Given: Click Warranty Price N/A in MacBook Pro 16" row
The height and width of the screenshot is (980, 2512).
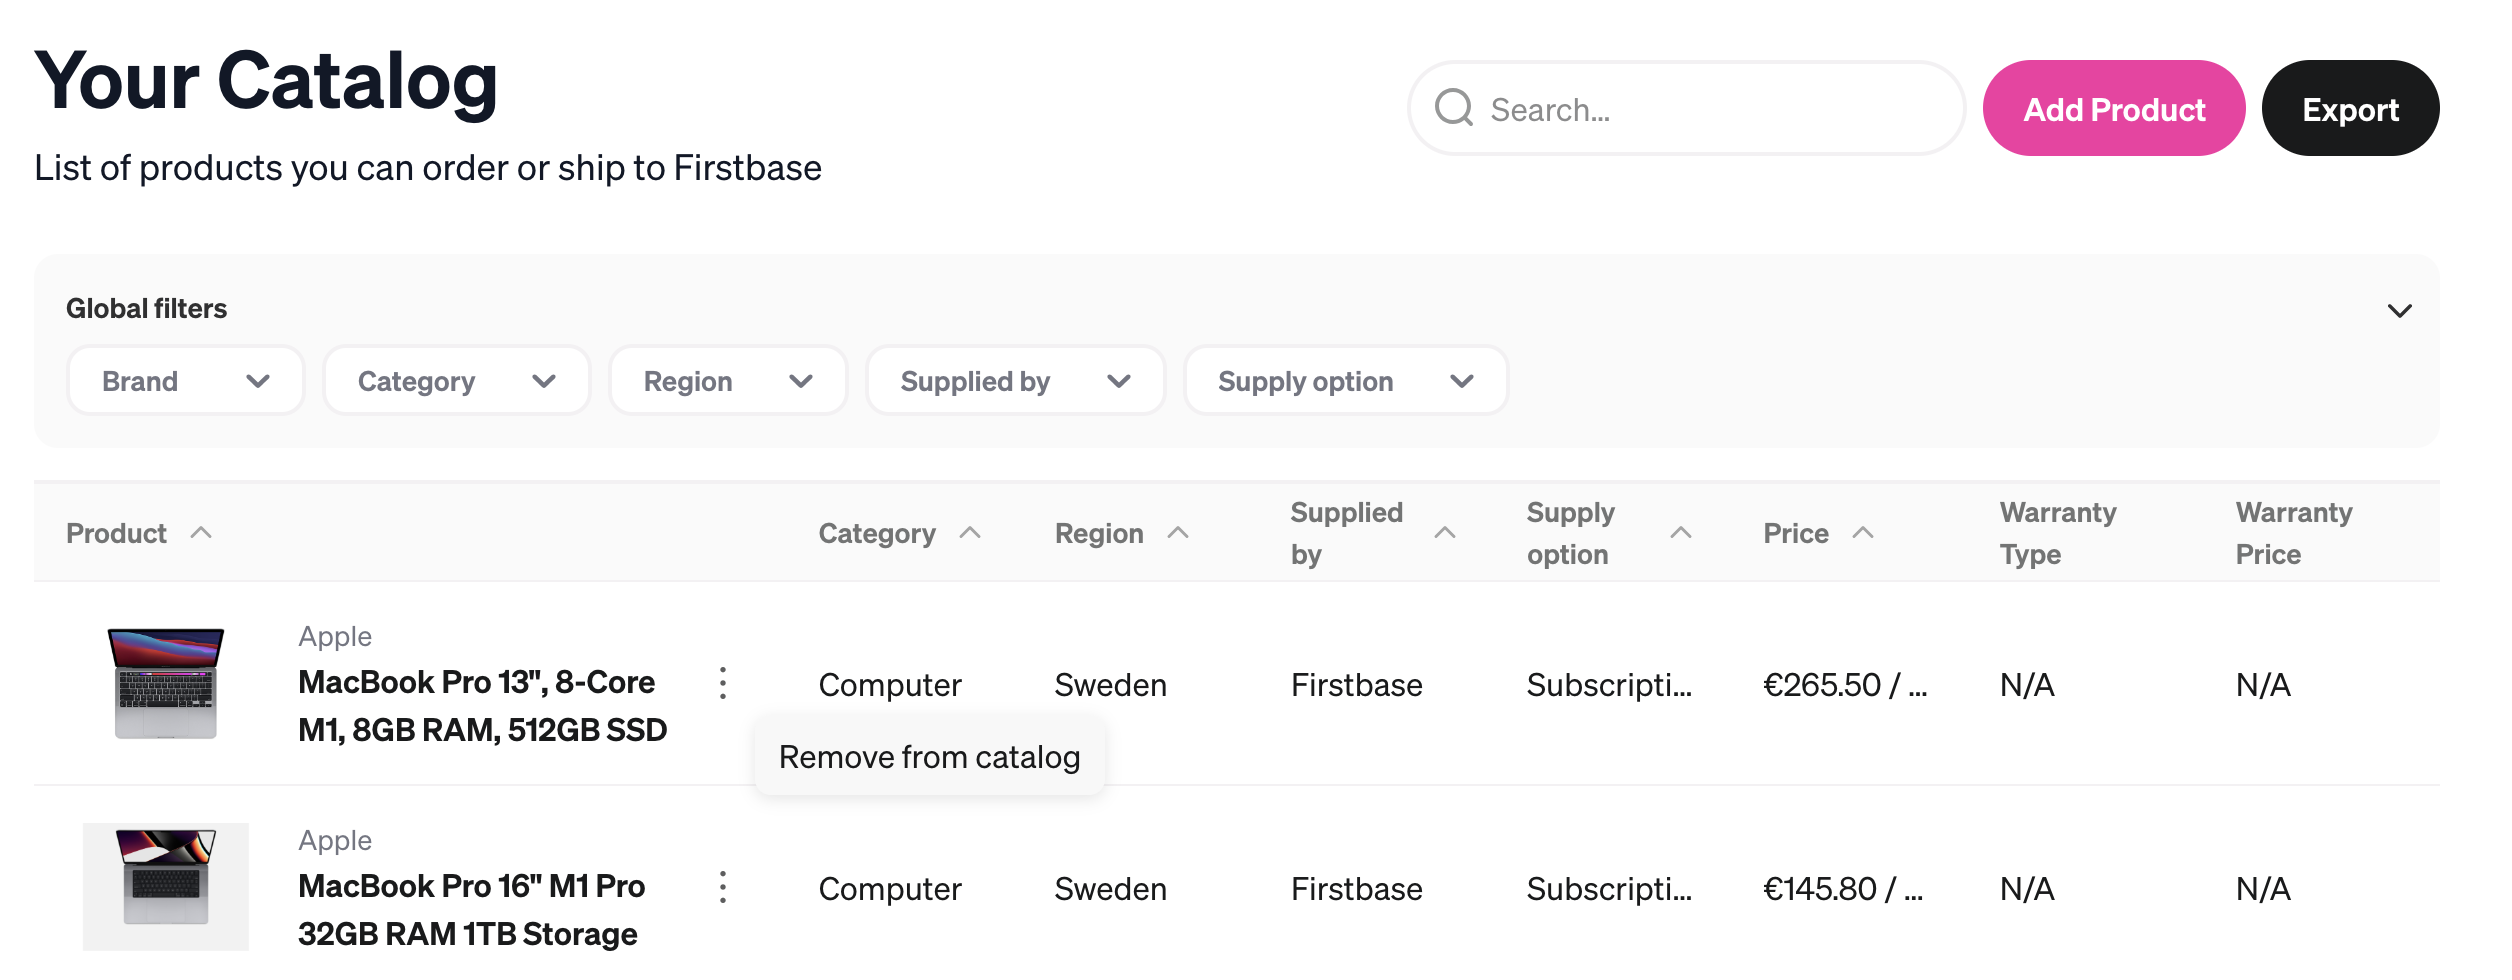Looking at the screenshot, I should click(x=2263, y=889).
